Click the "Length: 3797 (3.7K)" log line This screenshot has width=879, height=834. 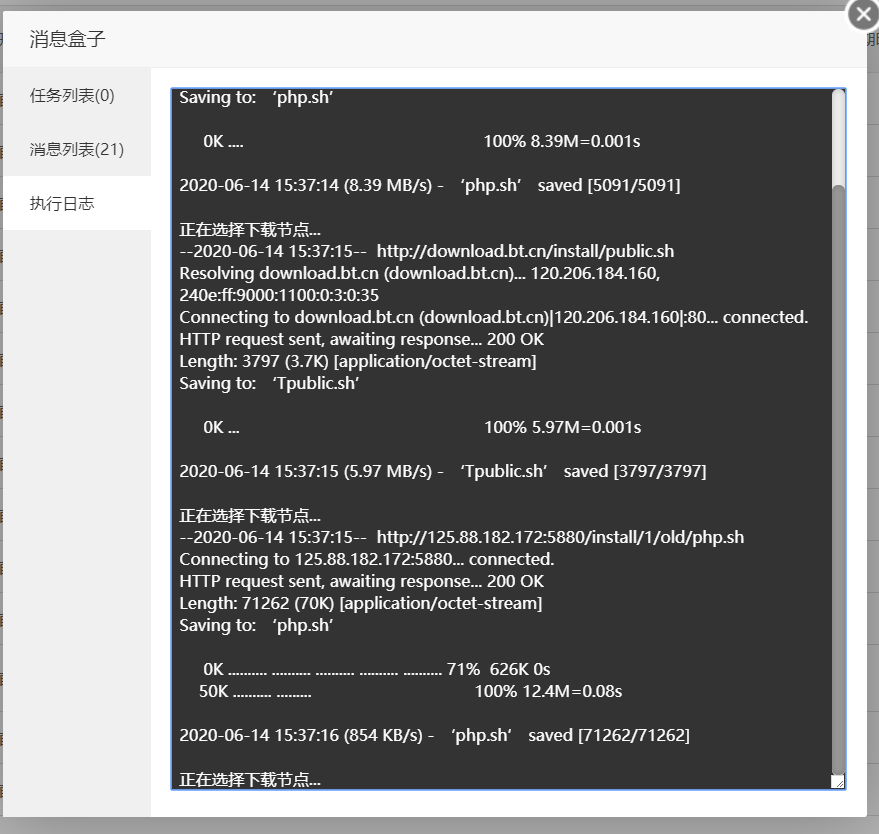tap(358, 361)
